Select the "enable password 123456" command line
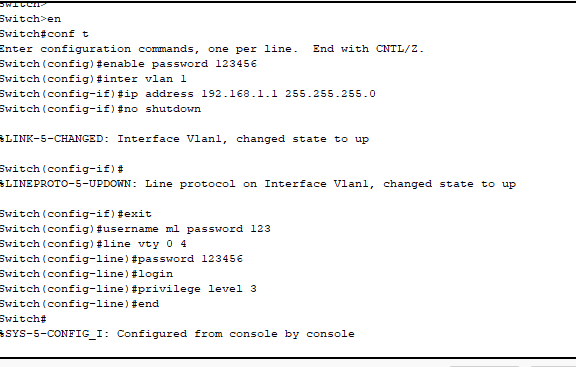This screenshot has width=576, height=367. [x=128, y=64]
